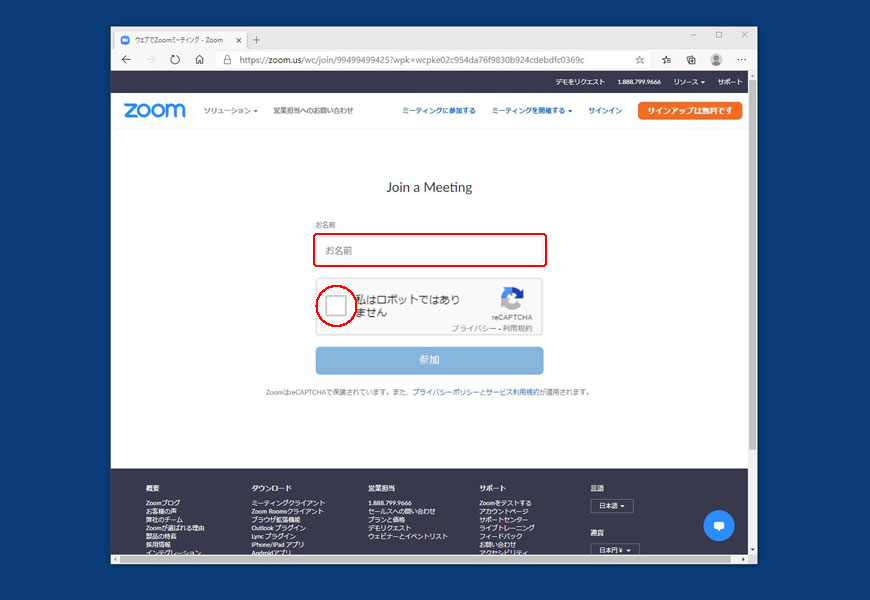Open the お客様の声 footer link
The width and height of the screenshot is (870, 600).
point(161,511)
